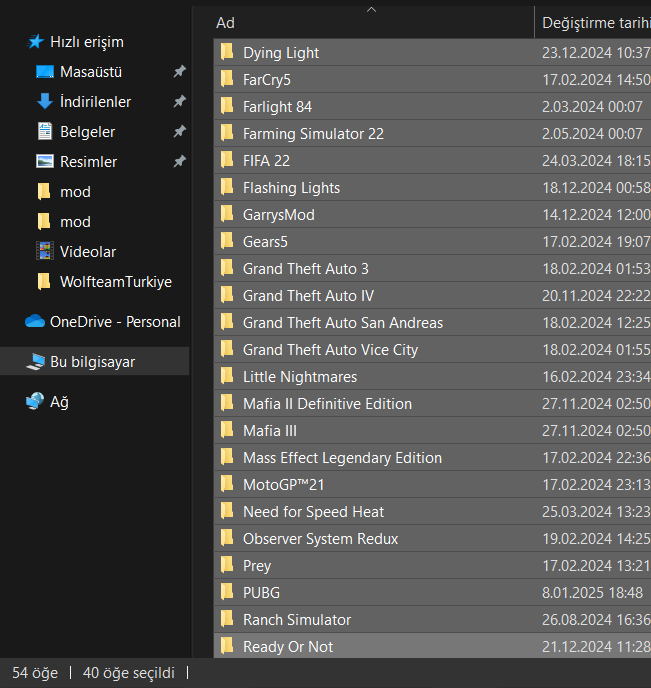Screen dimensions: 651x688
Task: Click the 54 öğe status bar text
Action: point(35,673)
